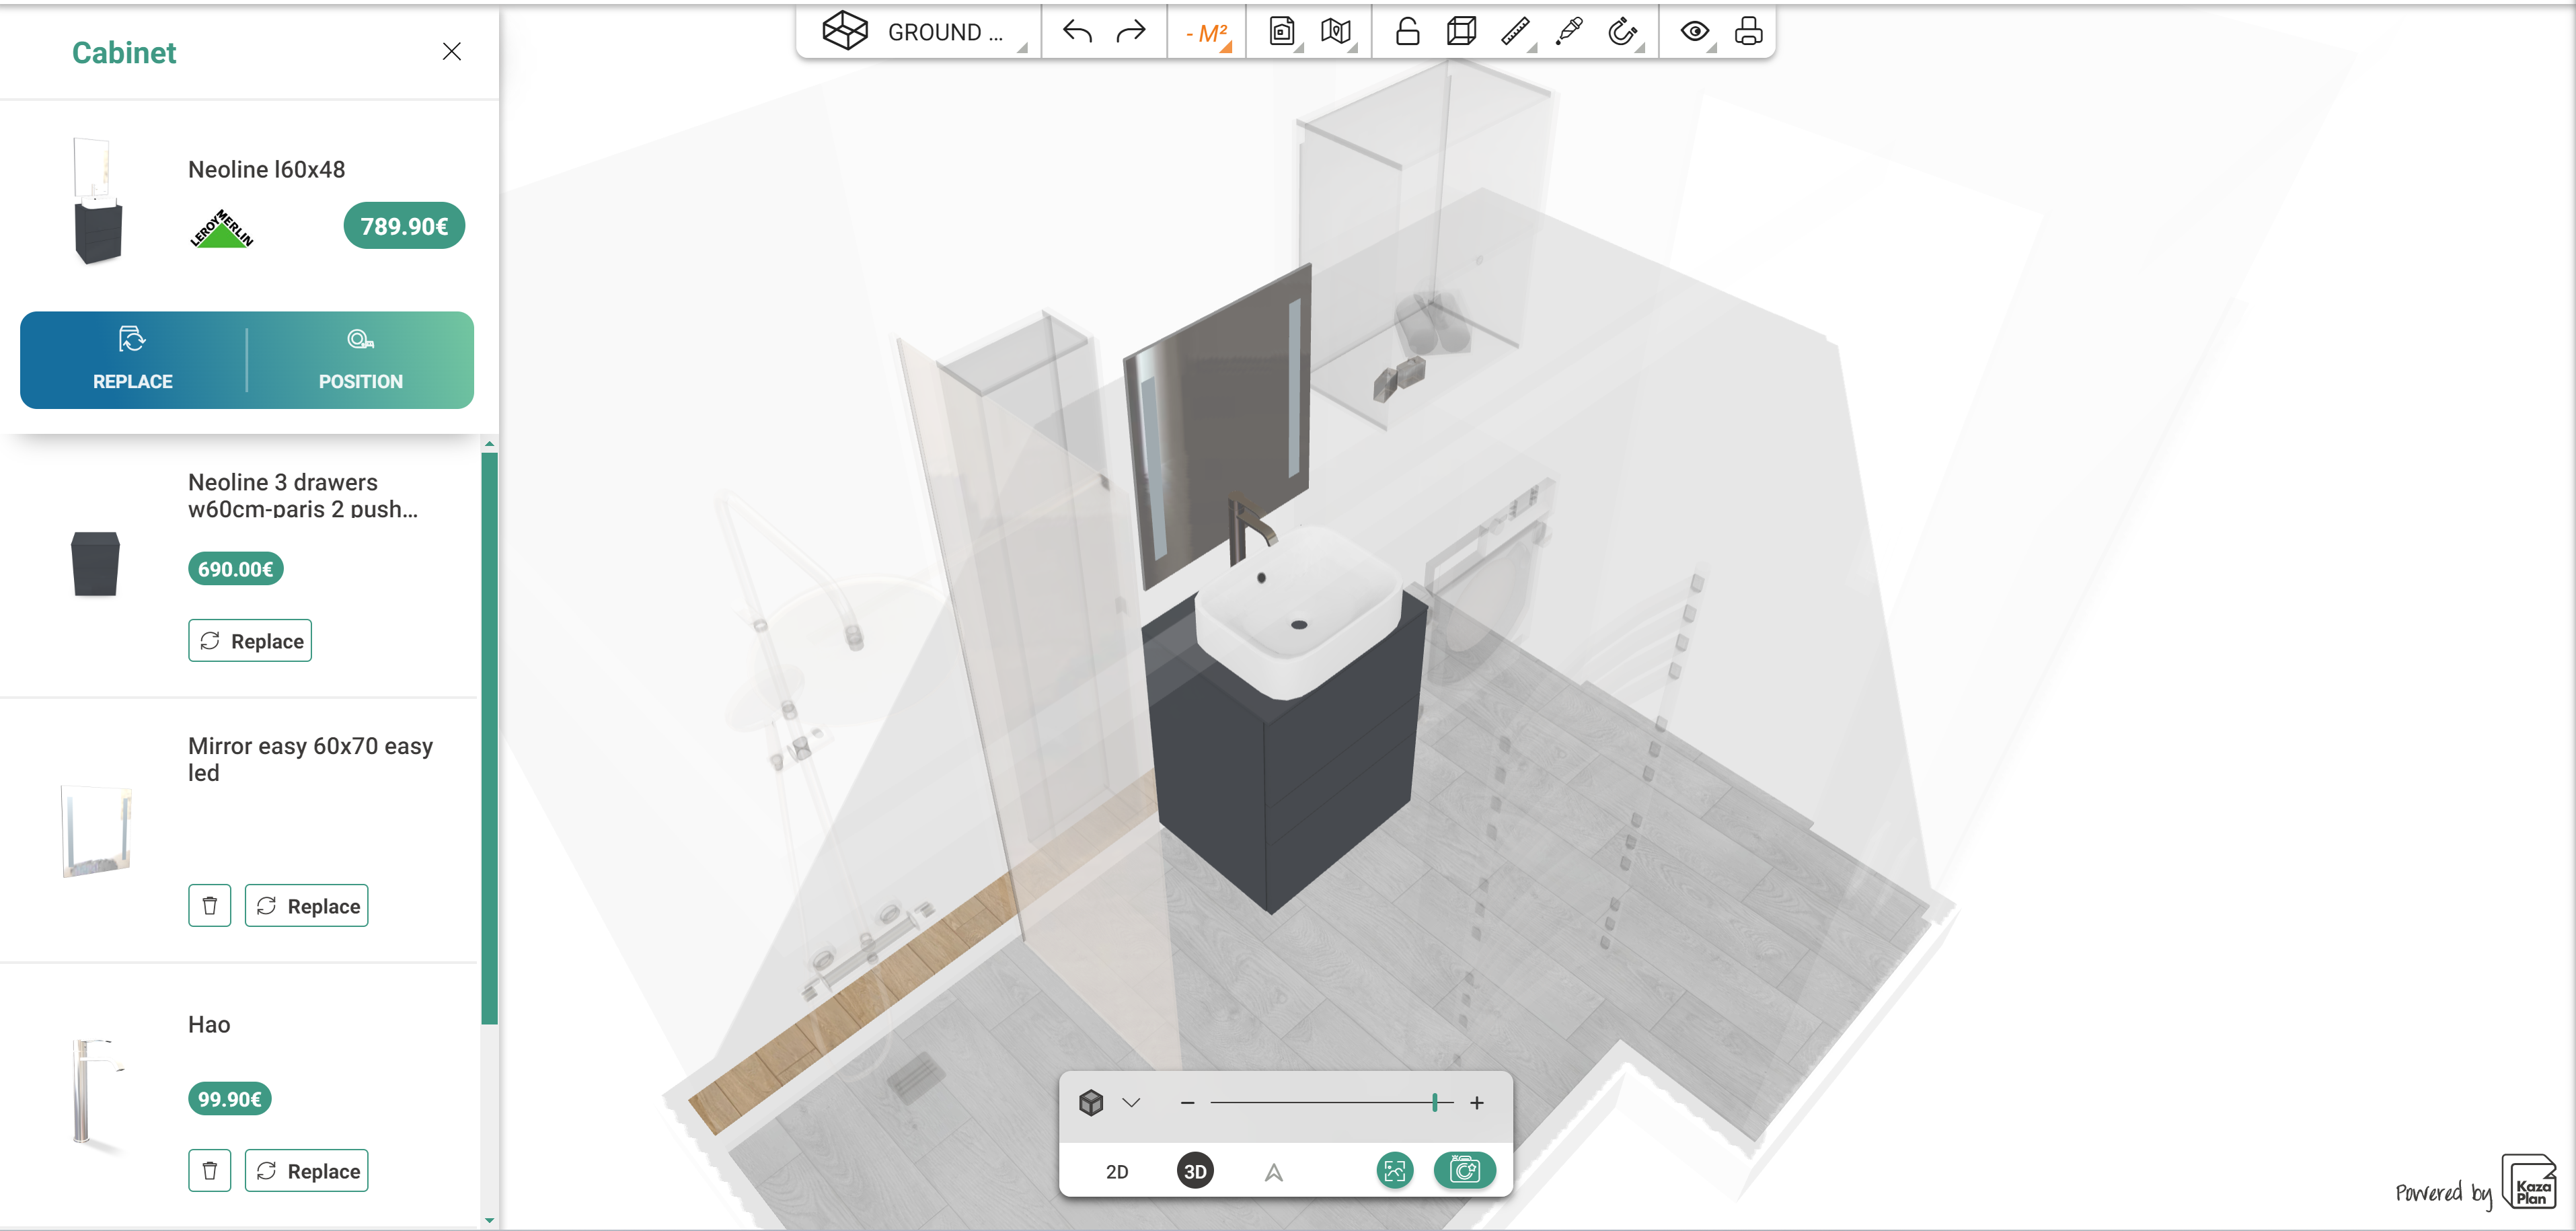This screenshot has width=2576, height=1231.
Task: Replace the Hao faucet
Action: click(x=306, y=1171)
